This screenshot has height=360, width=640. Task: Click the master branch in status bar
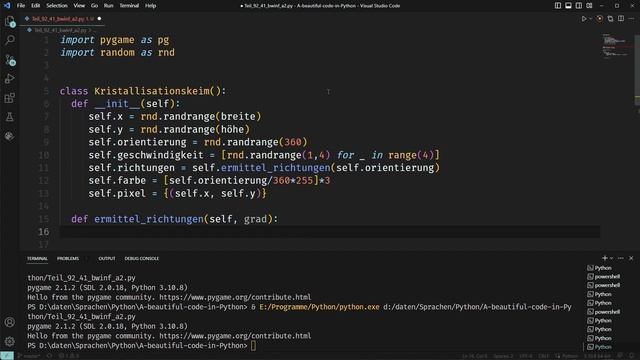pyautogui.click(x=29, y=356)
